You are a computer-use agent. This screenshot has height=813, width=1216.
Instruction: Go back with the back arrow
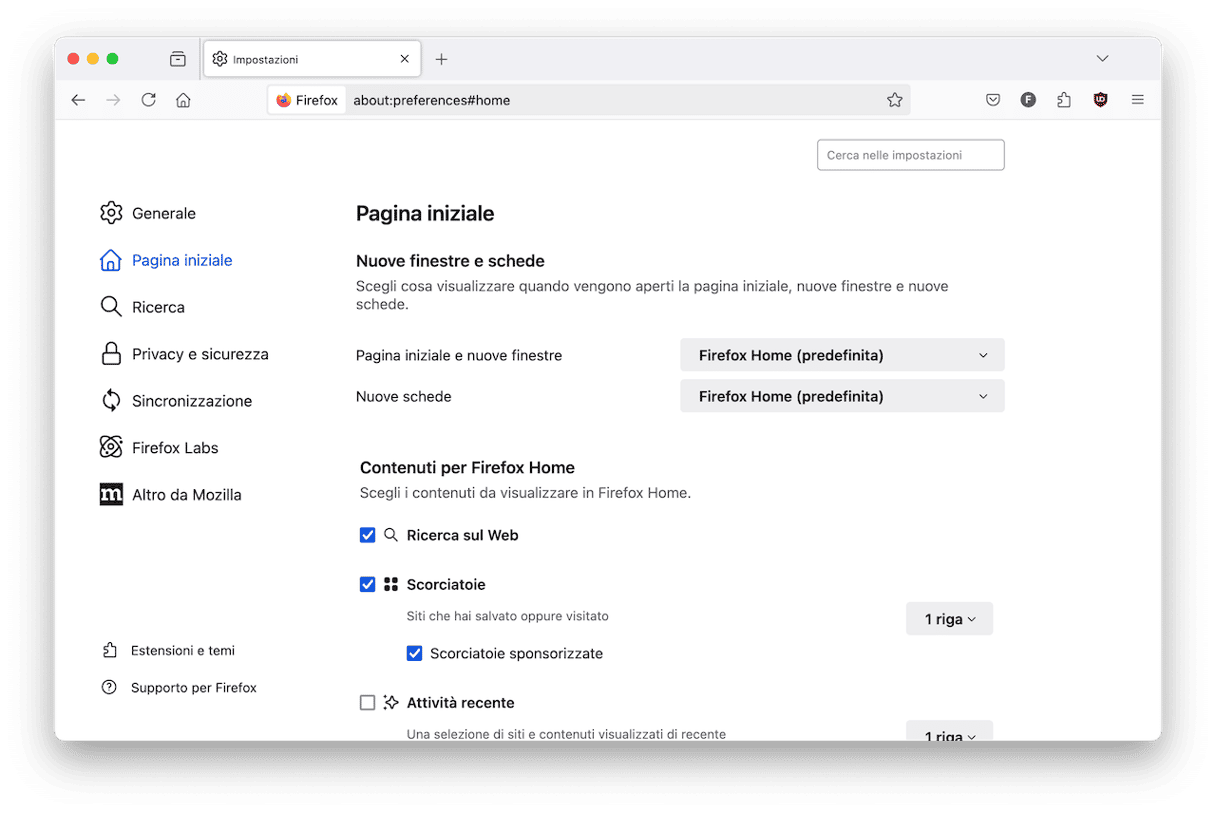(78, 100)
